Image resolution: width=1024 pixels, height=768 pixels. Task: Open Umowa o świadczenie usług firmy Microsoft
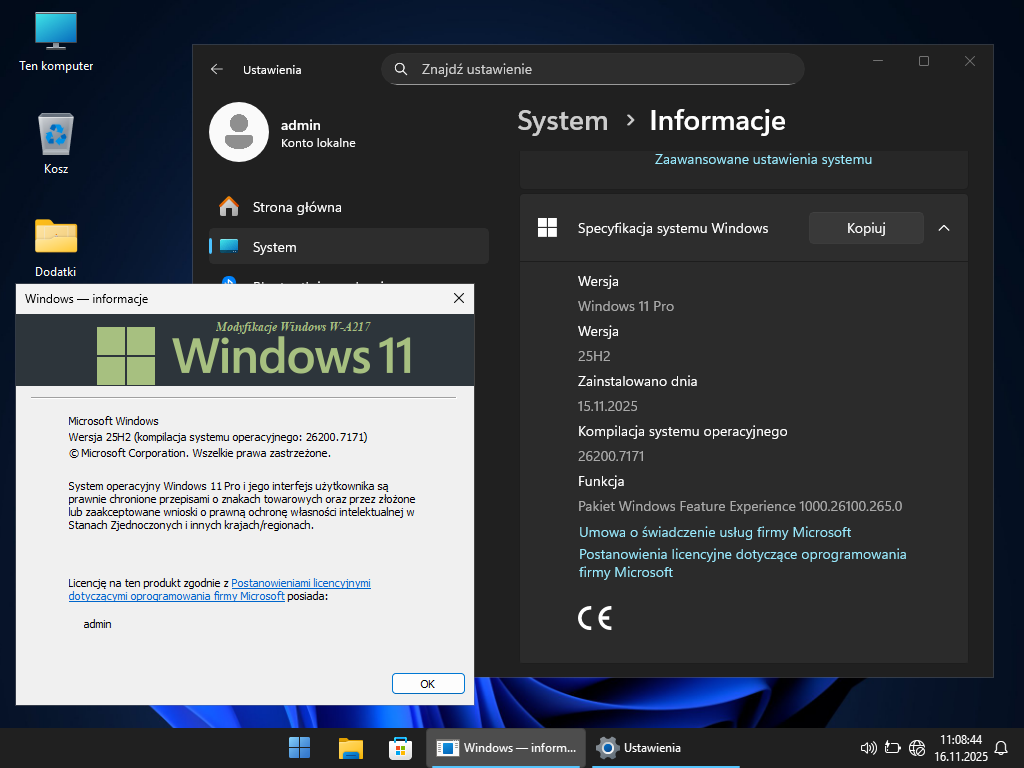[715, 532]
